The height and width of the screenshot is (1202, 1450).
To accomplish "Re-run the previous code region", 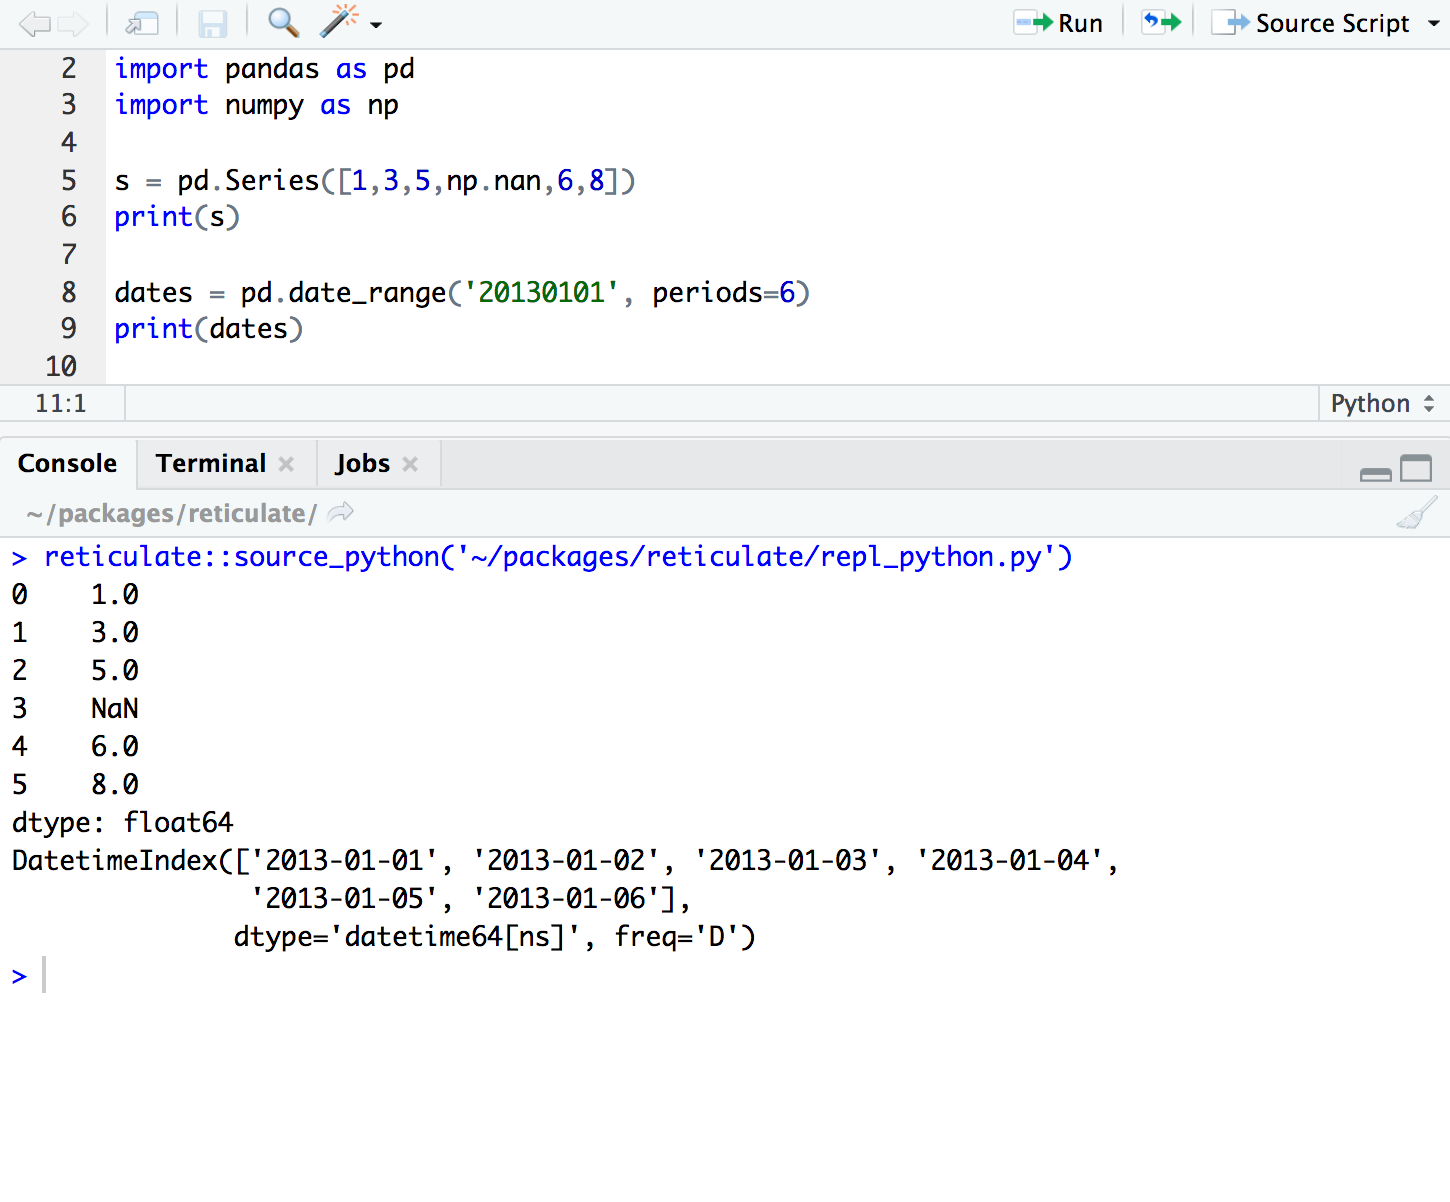I will [x=1161, y=22].
